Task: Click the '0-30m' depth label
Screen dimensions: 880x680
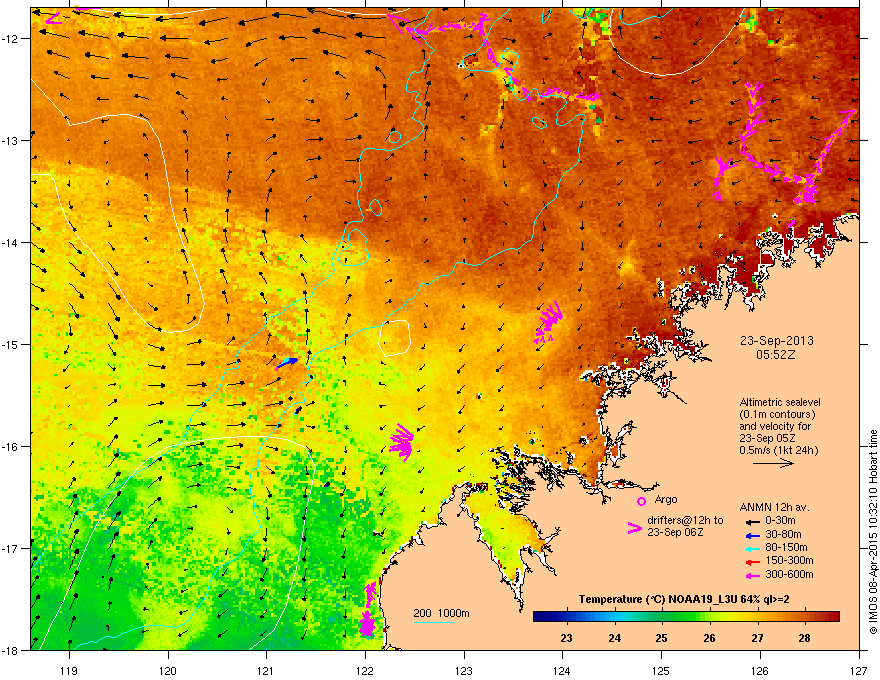Action: pos(780,521)
